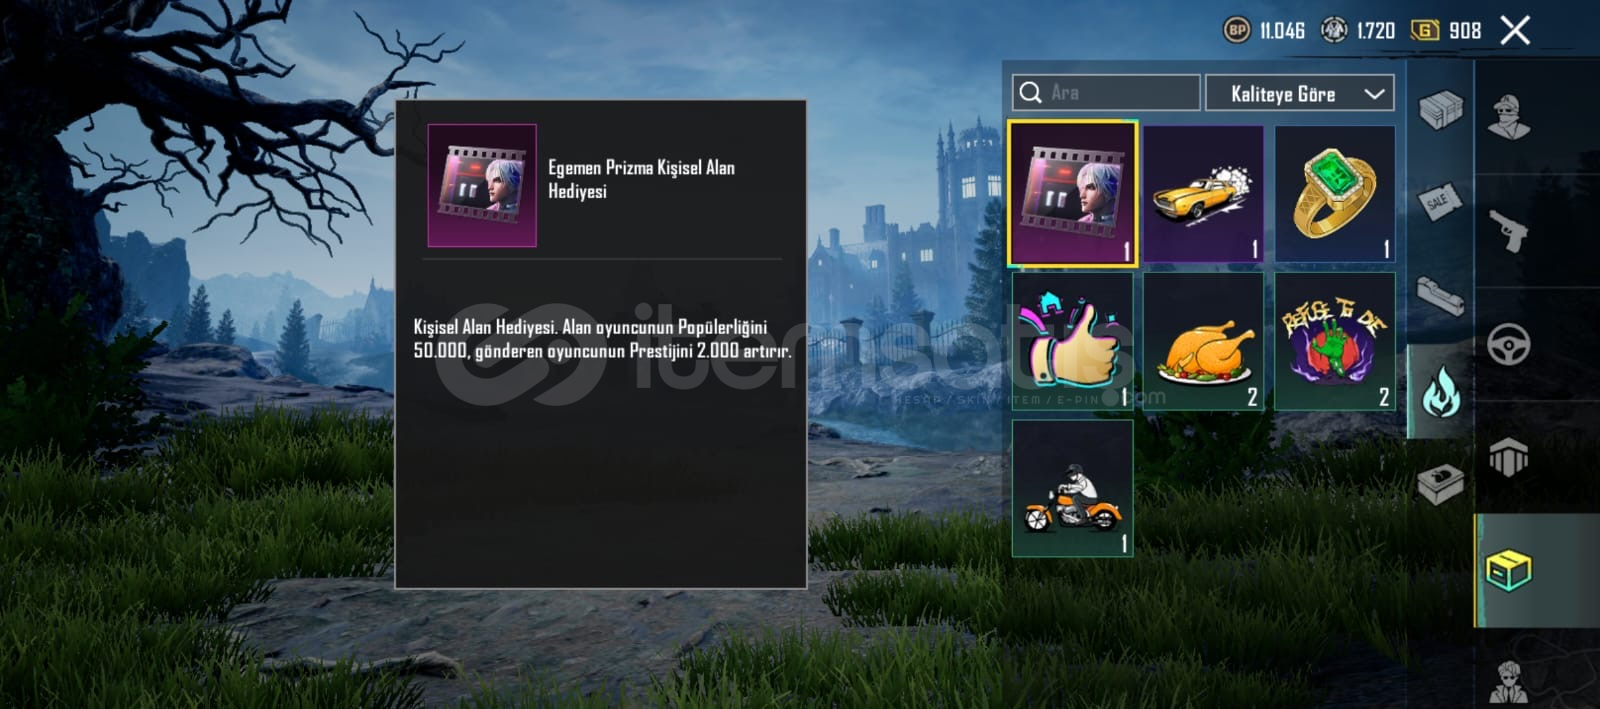This screenshot has width=1600, height=709.
Task: Open the steering wheel vehicles category
Action: [1508, 345]
